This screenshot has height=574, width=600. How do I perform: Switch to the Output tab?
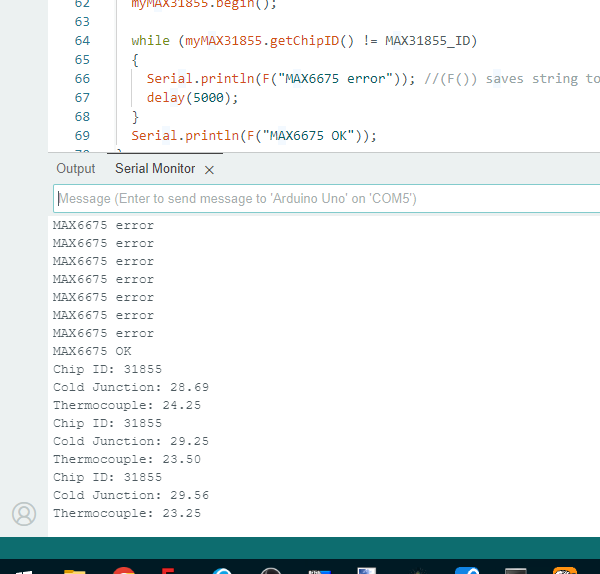click(75, 169)
